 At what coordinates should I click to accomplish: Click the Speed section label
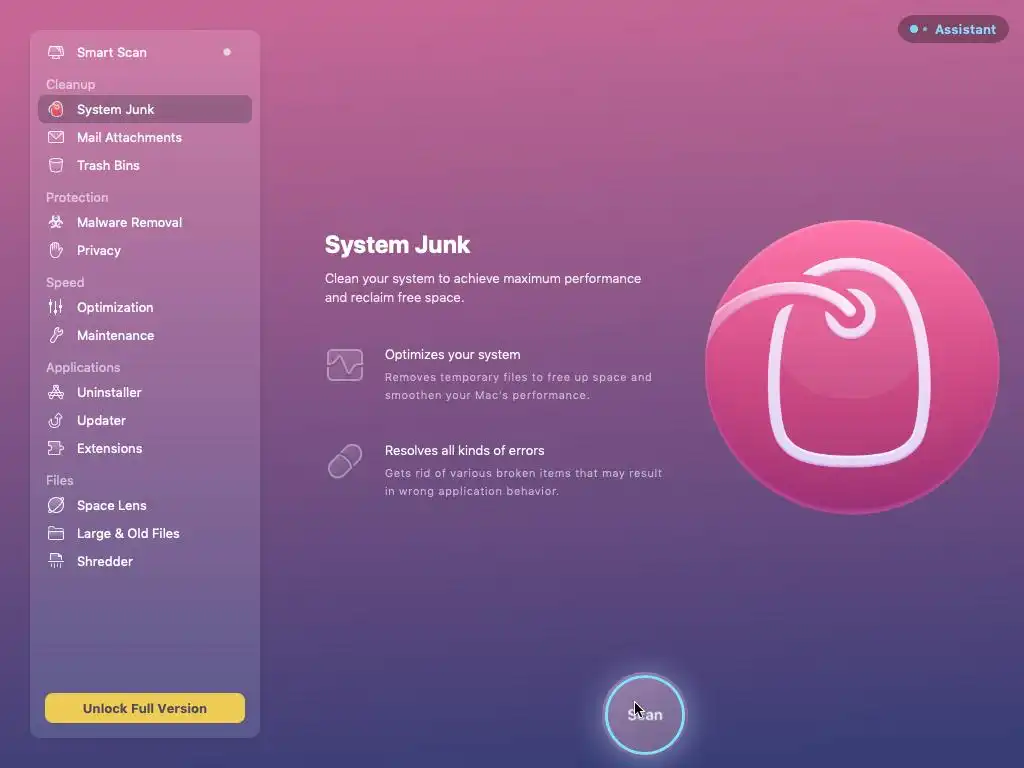coord(65,282)
